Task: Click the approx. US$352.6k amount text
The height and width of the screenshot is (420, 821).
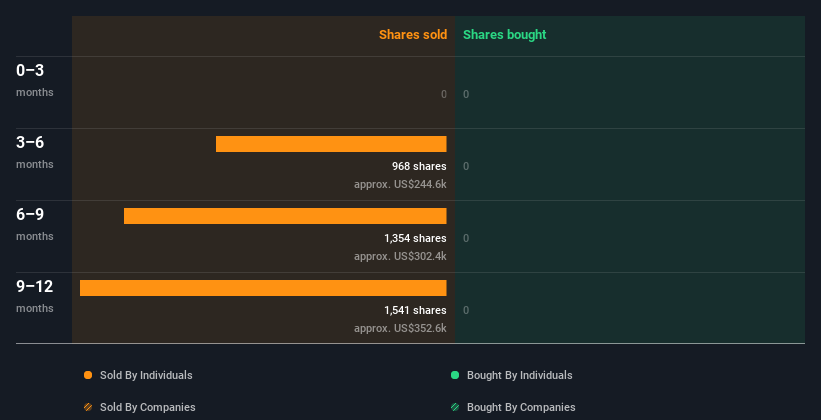Action: click(x=400, y=328)
